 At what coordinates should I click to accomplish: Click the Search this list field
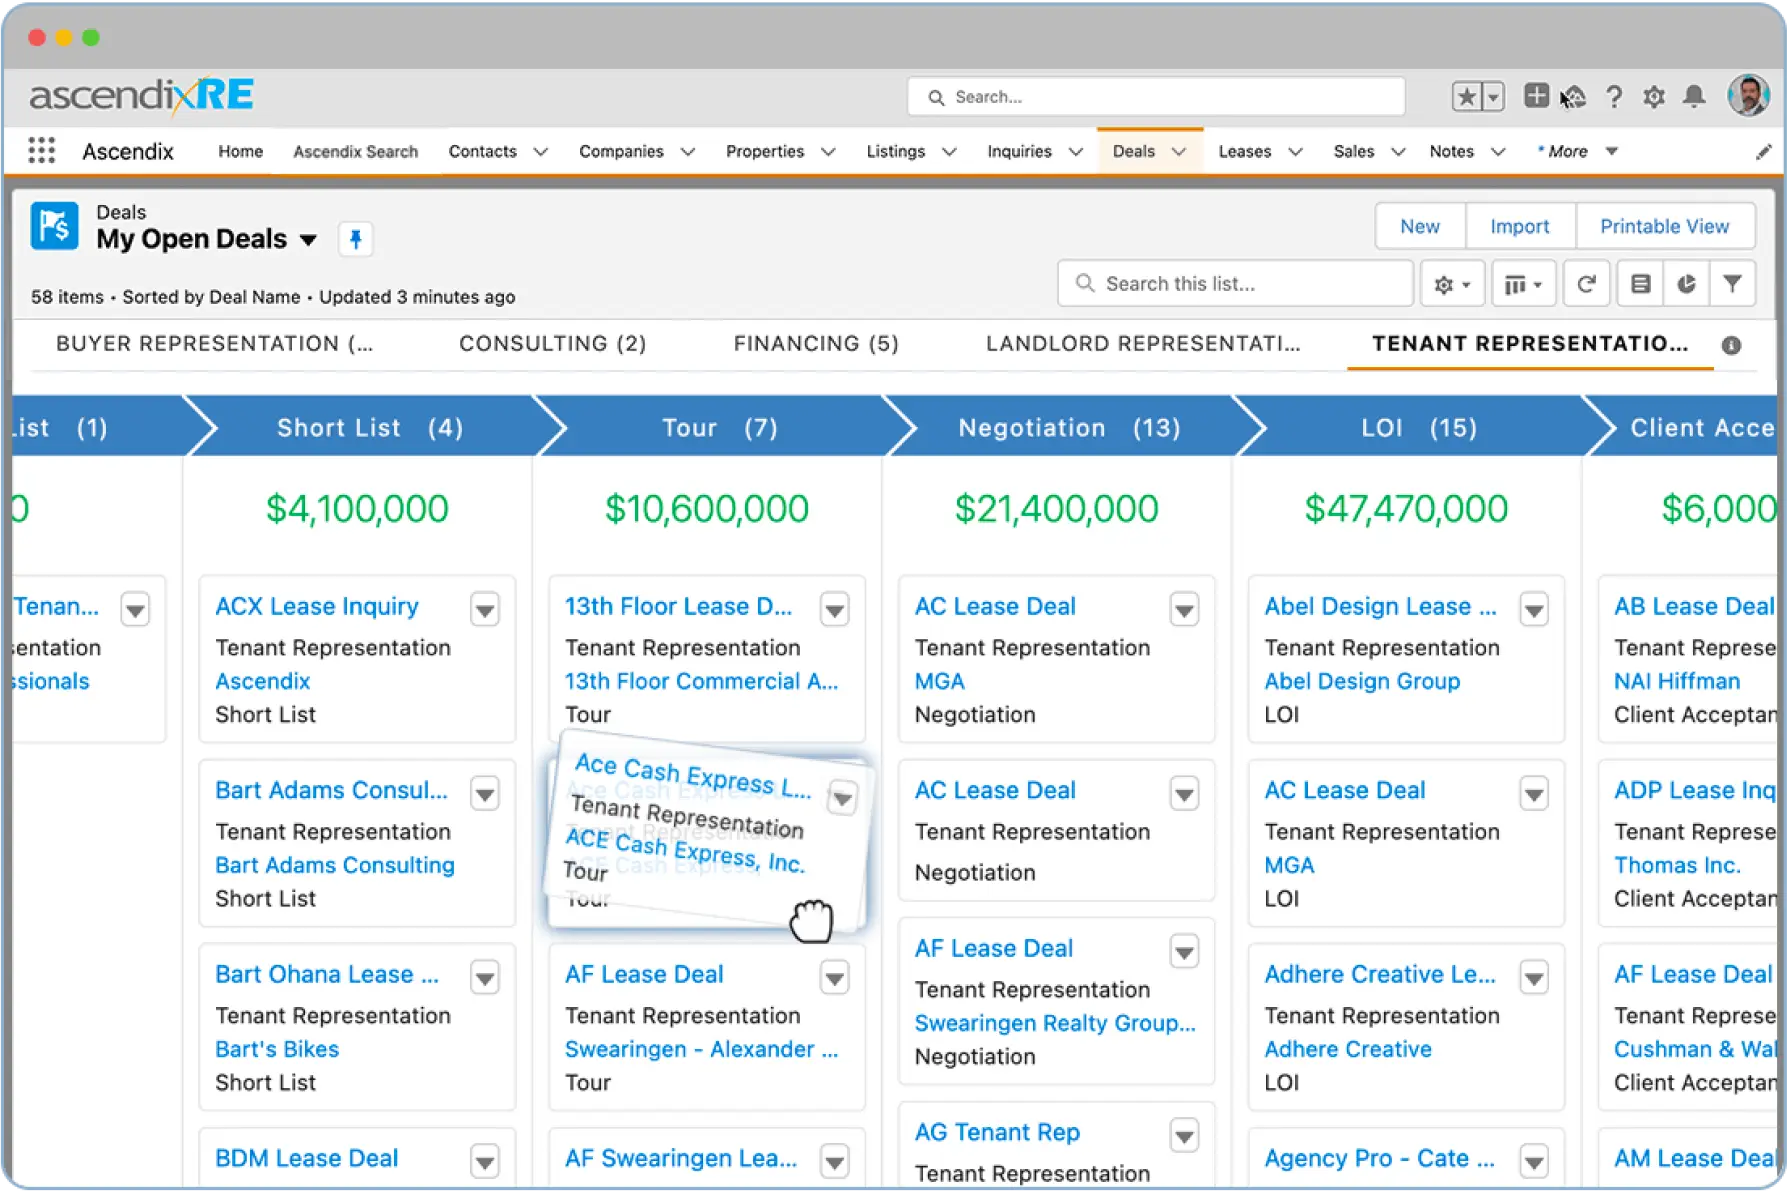(x=1236, y=284)
